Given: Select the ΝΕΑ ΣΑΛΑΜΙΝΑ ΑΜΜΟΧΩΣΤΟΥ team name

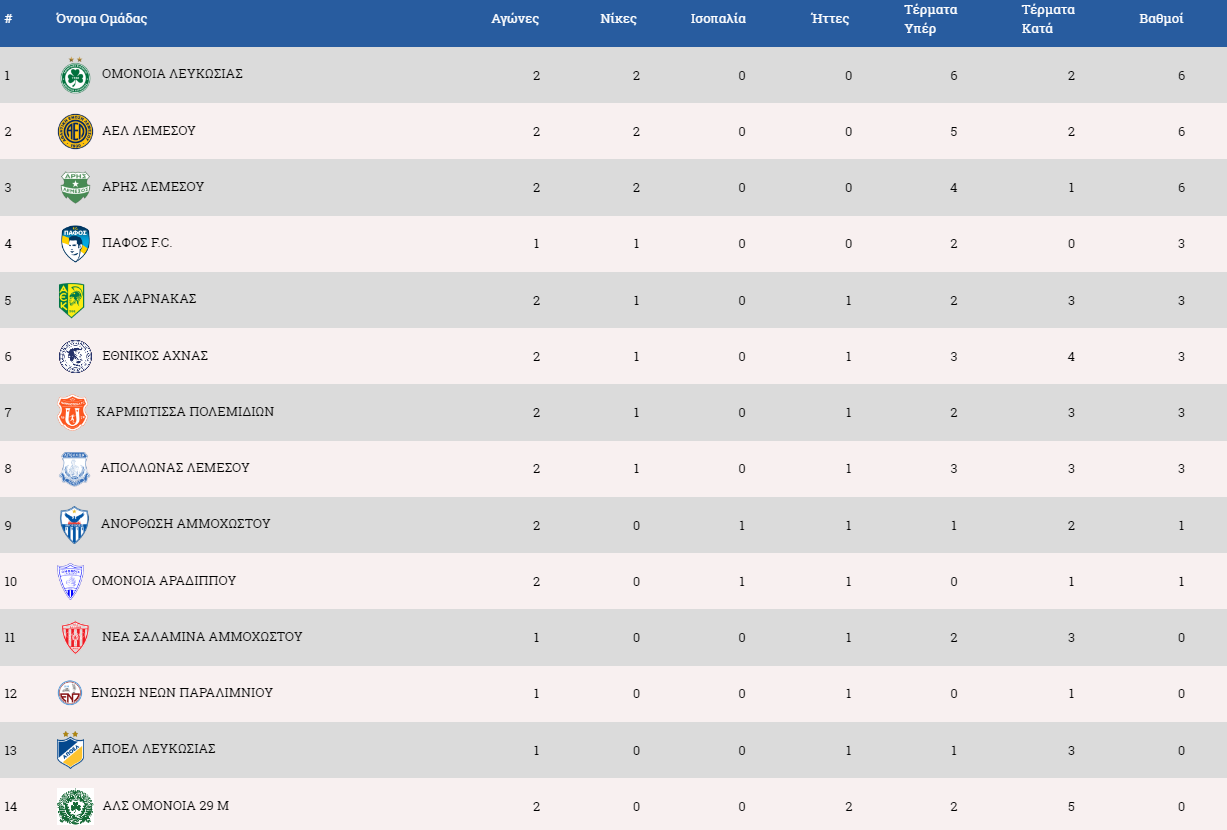Looking at the screenshot, I should click(x=202, y=636).
